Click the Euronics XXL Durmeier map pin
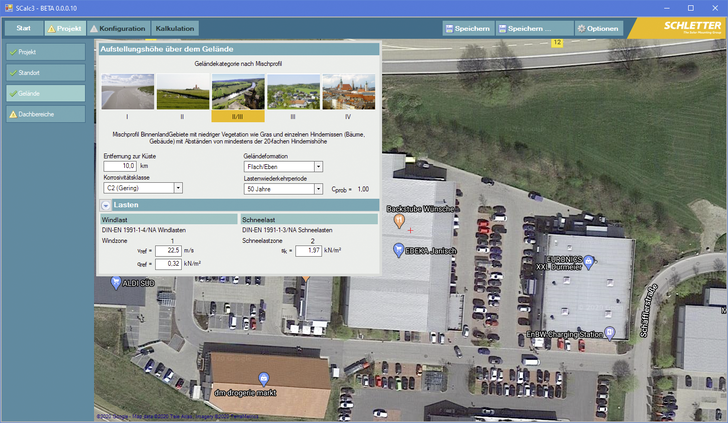Screen dimensions: 728x423 tap(590, 262)
